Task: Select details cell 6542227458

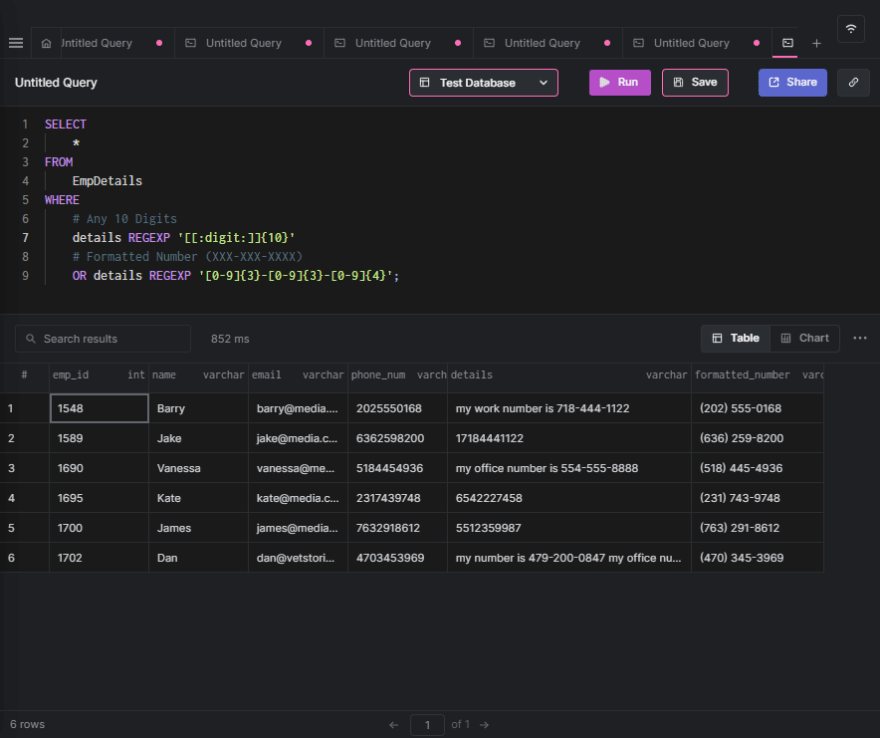Action: click(569, 498)
